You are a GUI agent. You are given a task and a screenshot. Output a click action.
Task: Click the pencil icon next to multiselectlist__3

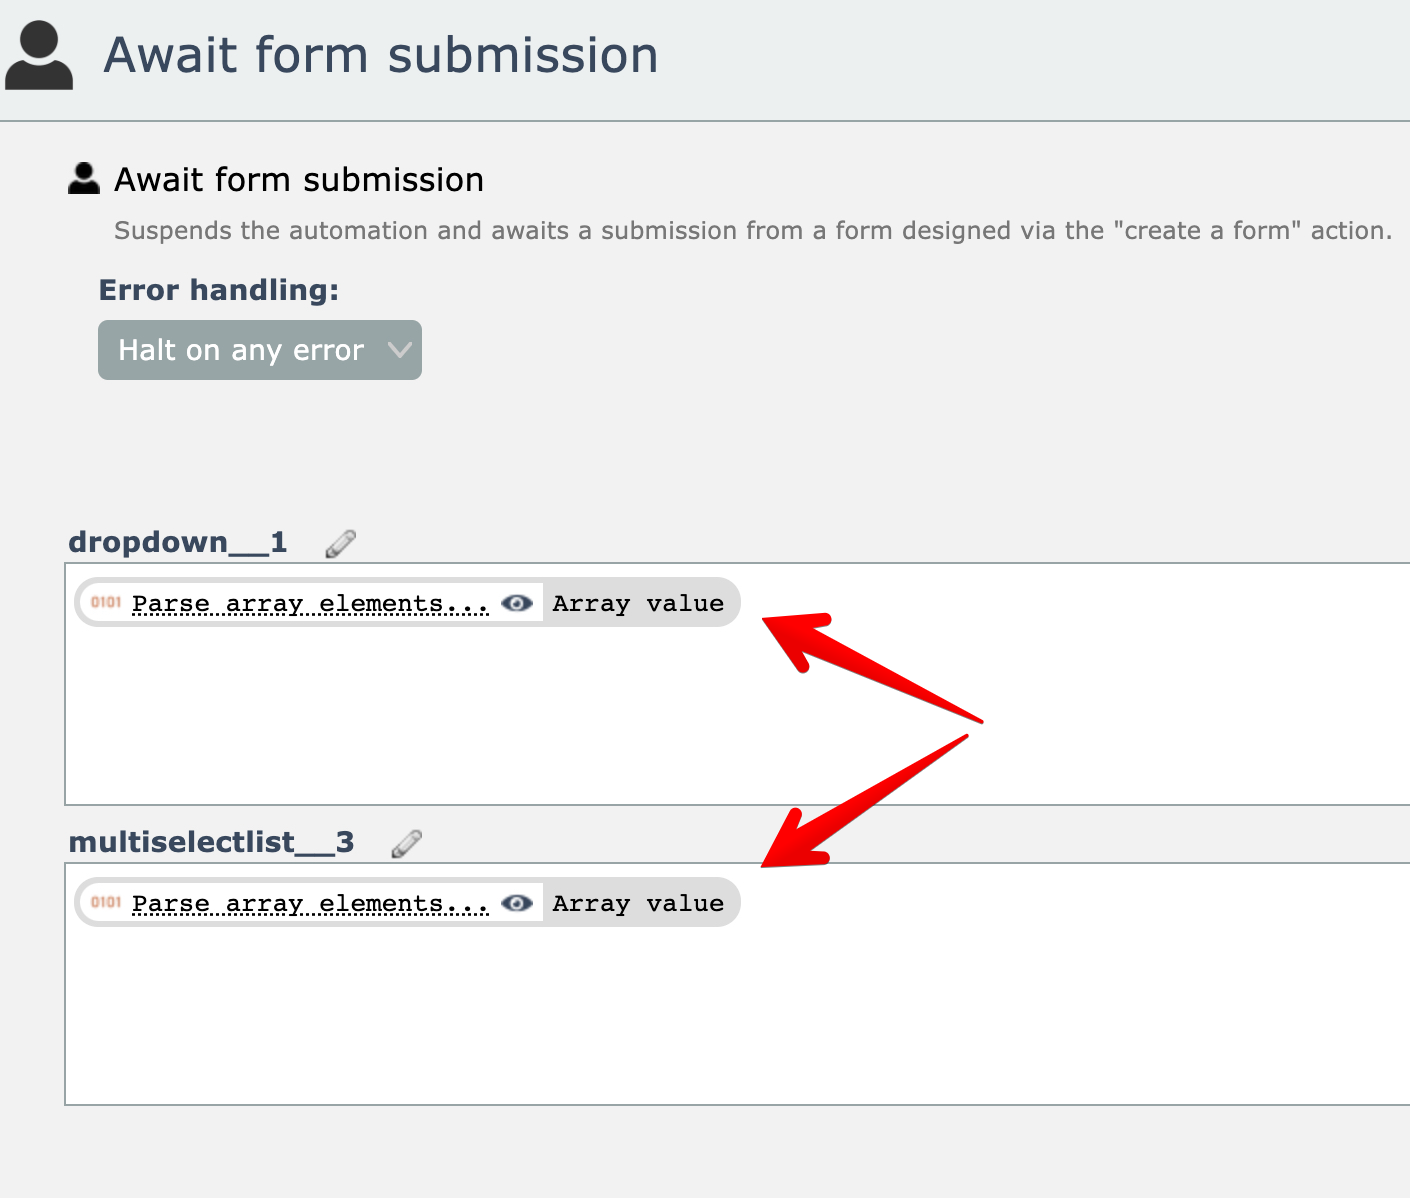(406, 843)
